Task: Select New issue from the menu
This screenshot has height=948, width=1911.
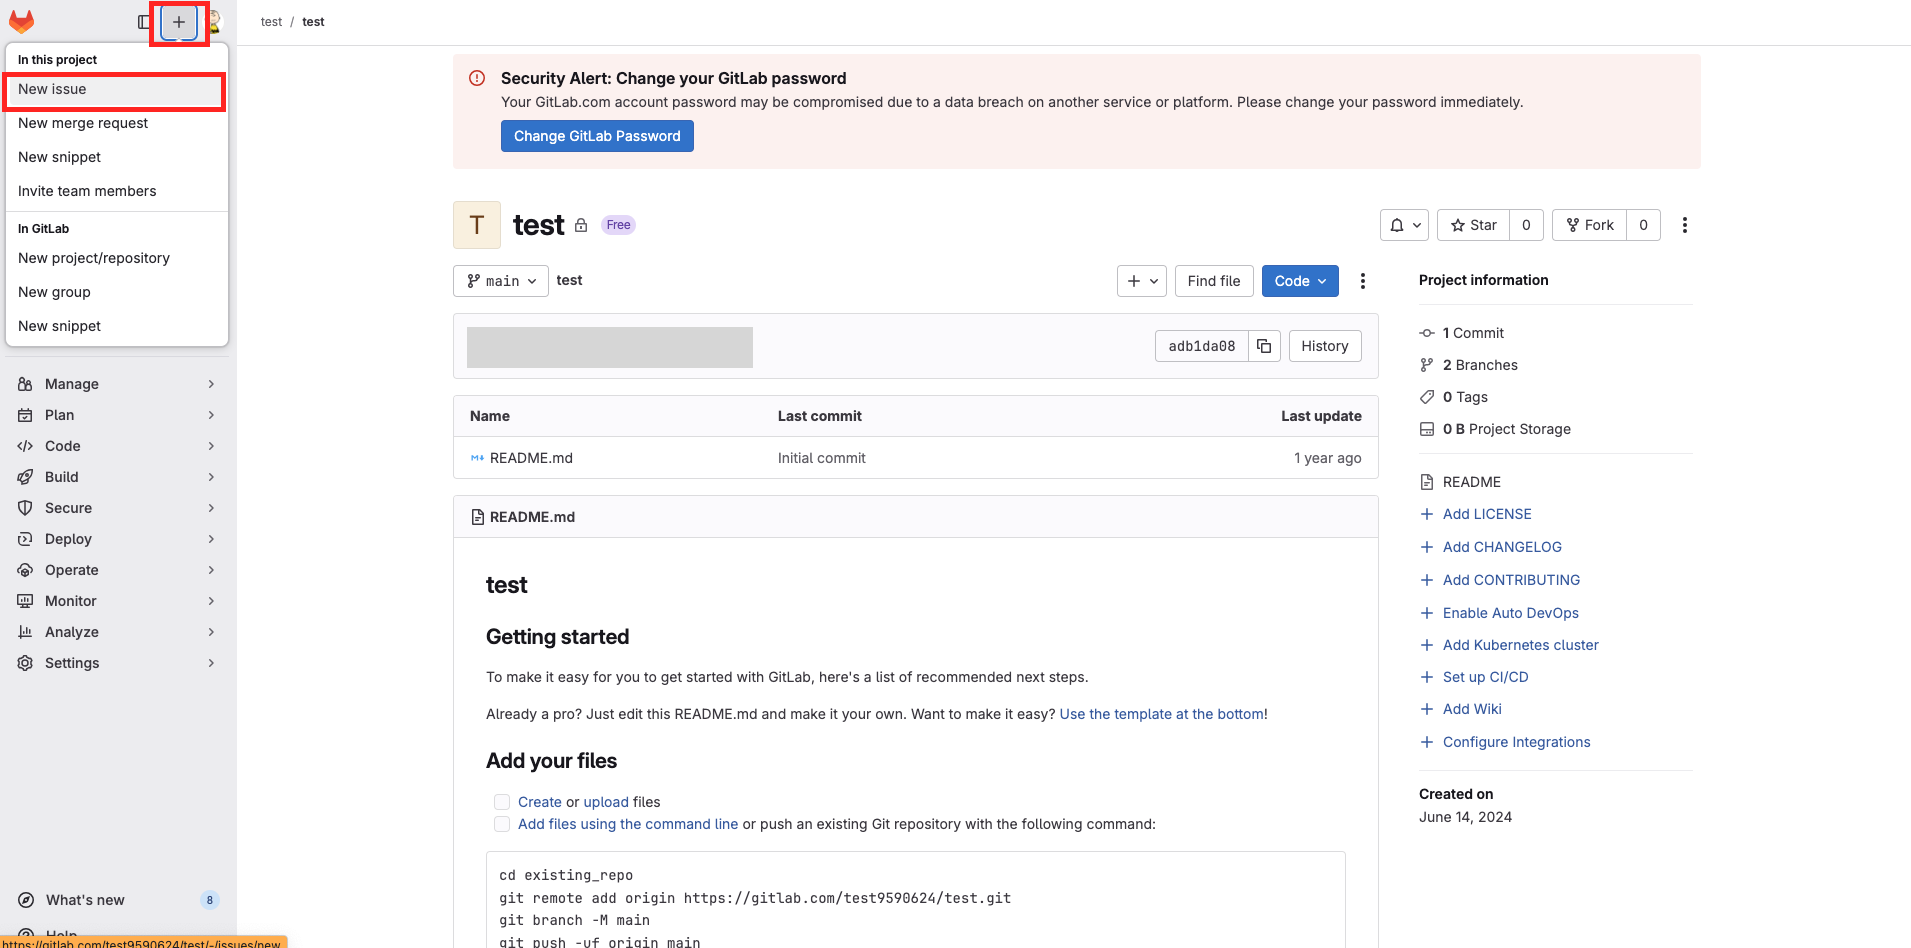Action: pos(115,90)
